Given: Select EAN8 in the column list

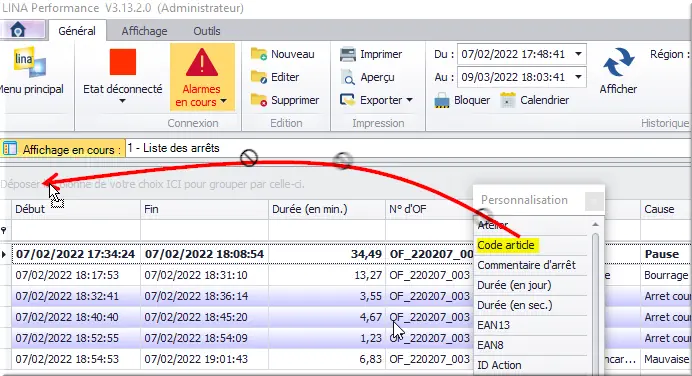Looking at the screenshot, I should click(531, 345).
